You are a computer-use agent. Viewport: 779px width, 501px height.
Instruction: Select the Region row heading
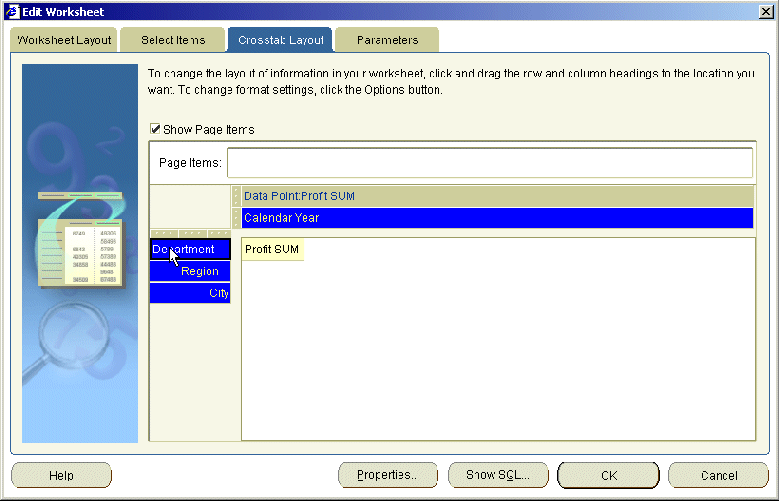[190, 271]
